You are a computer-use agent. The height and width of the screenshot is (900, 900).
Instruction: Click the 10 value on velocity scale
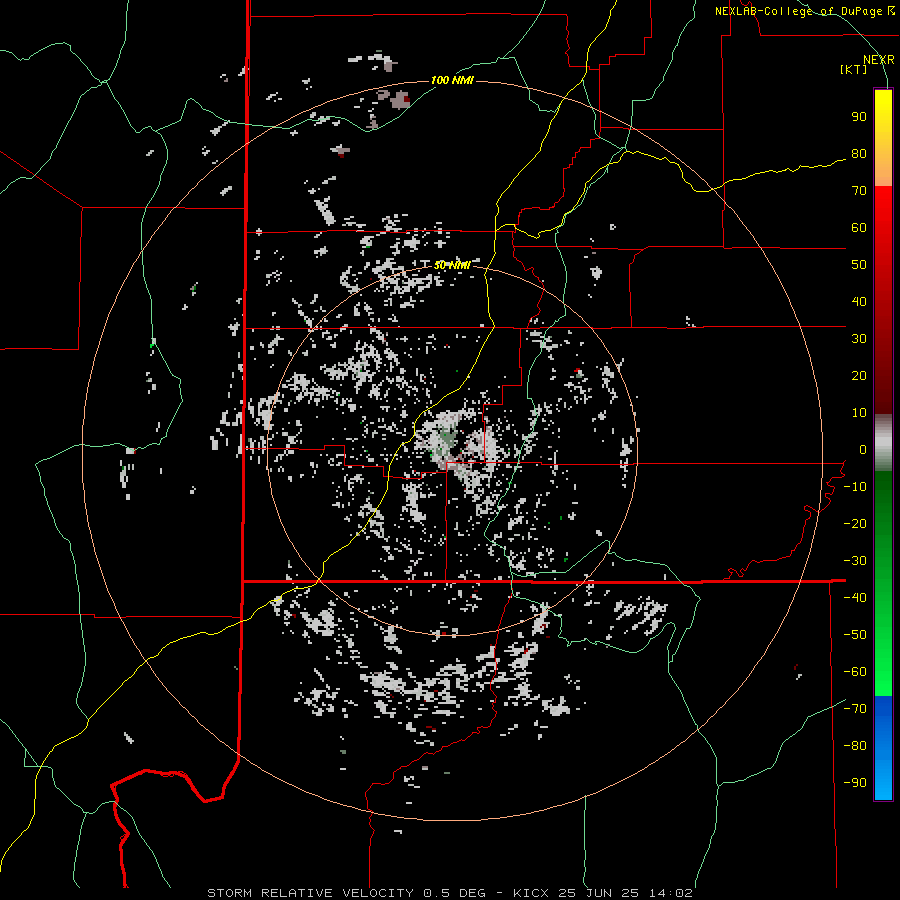pyautogui.click(x=859, y=413)
